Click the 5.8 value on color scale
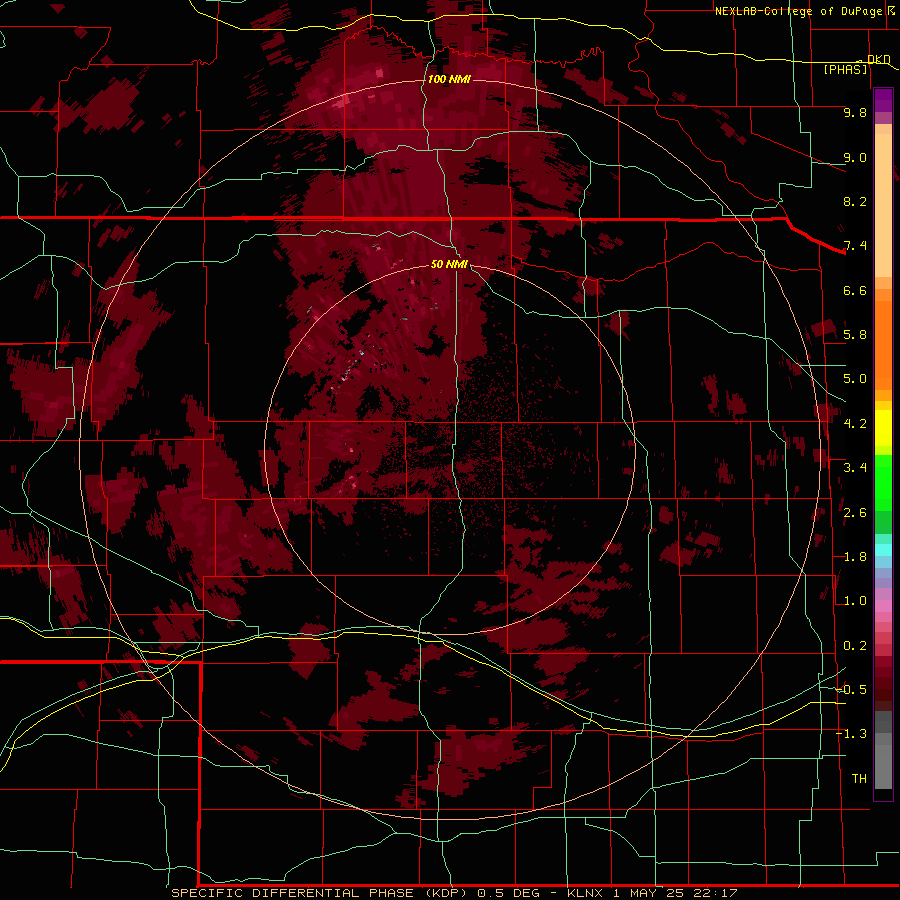Screen dimensions: 900x900 click(855, 334)
